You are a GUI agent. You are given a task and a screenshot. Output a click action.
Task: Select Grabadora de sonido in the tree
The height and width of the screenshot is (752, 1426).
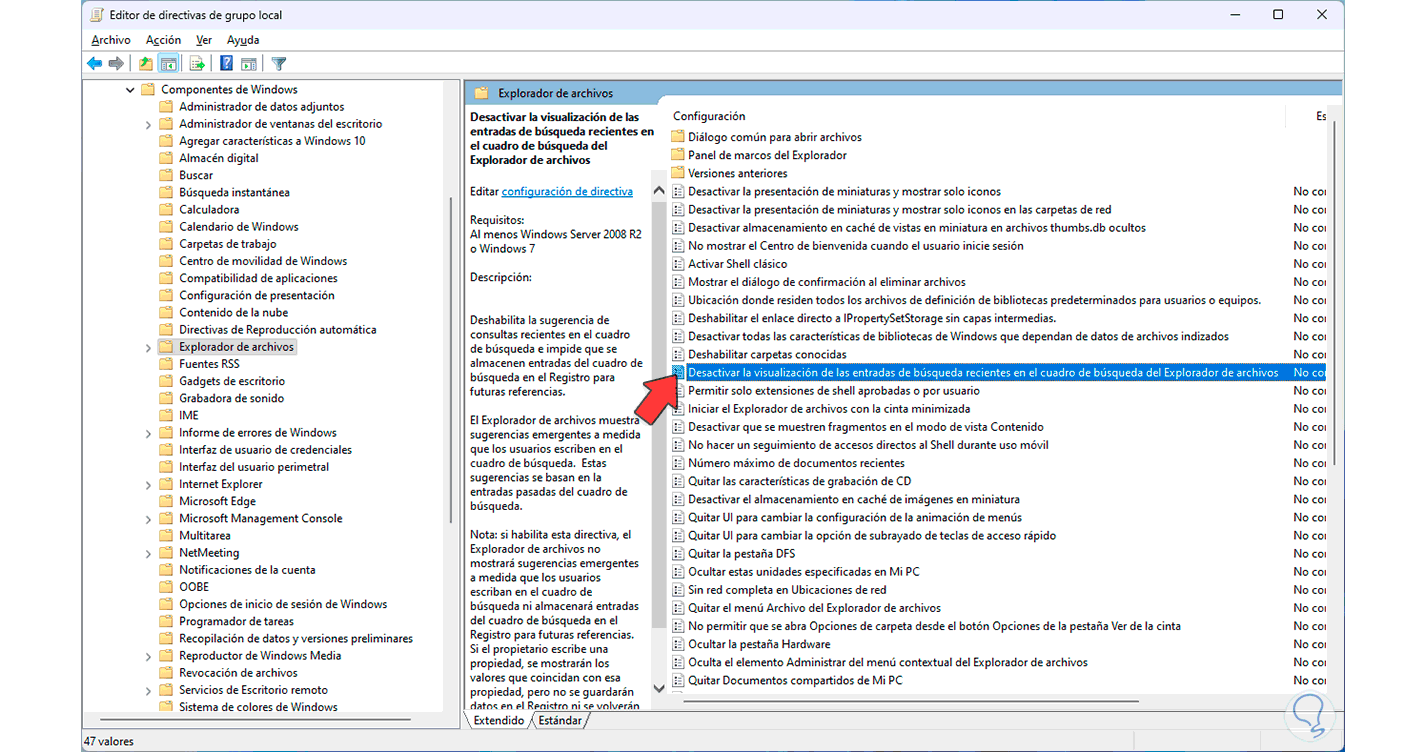click(x=232, y=398)
